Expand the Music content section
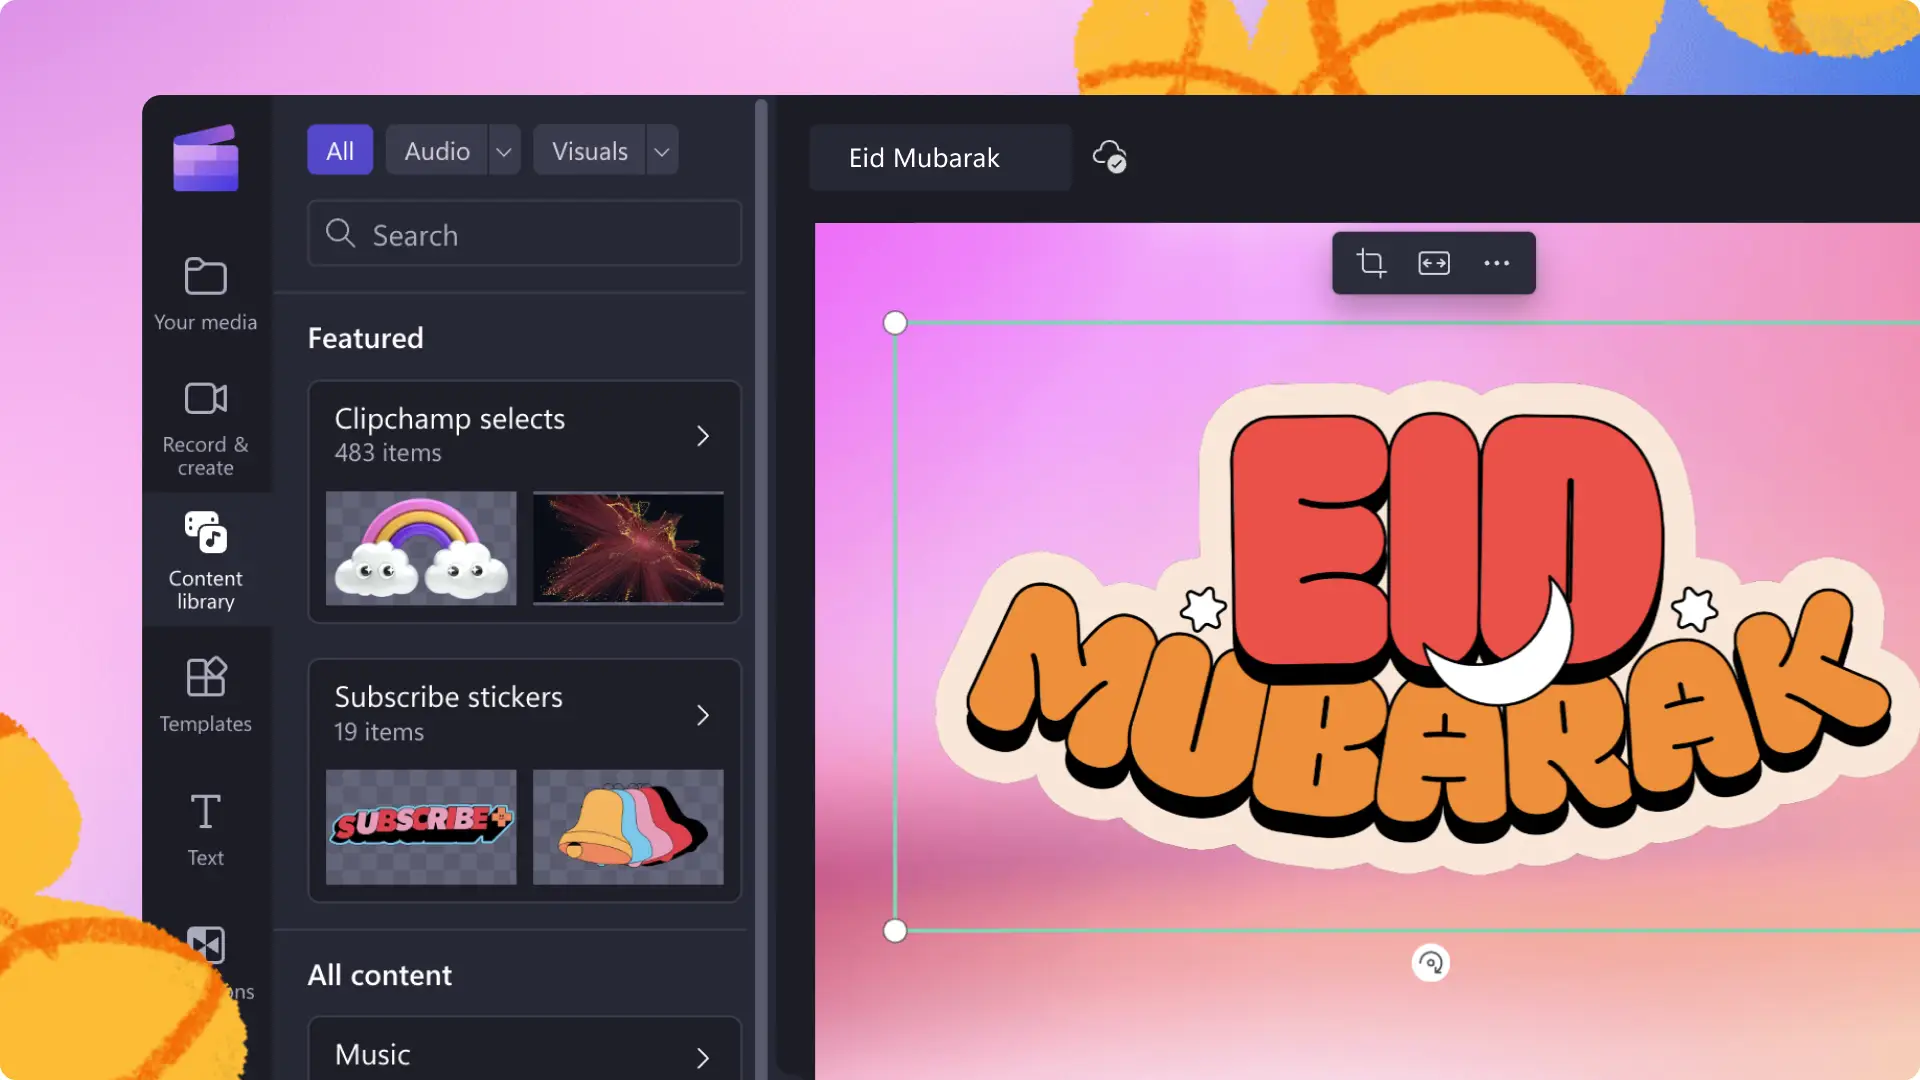Image resolution: width=1920 pixels, height=1080 pixels. (704, 1055)
